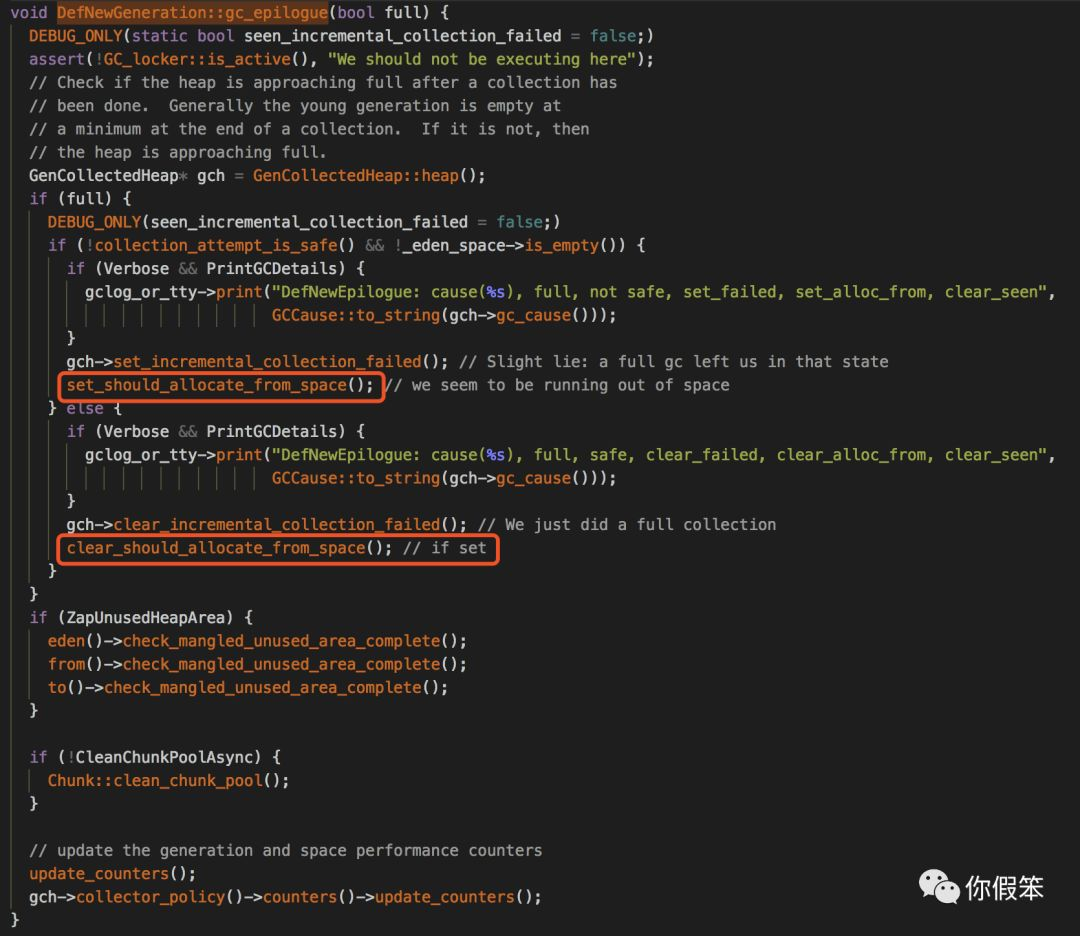Click the '// if set' comment
Image resolution: width=1080 pixels, height=936 pixels.
click(444, 548)
